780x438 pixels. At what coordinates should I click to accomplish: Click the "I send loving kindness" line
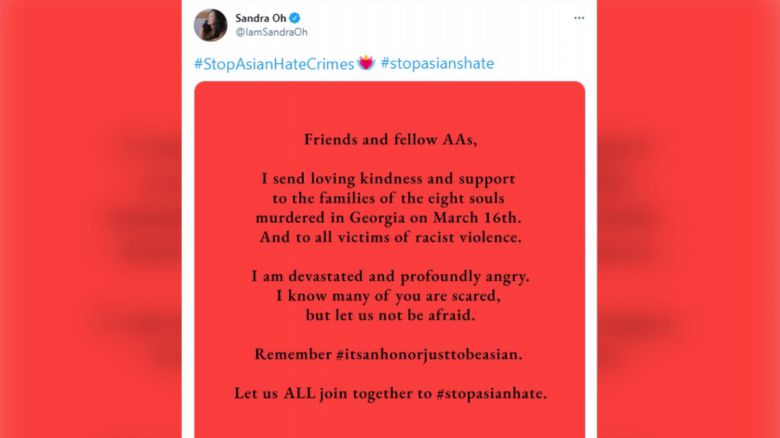point(389,179)
